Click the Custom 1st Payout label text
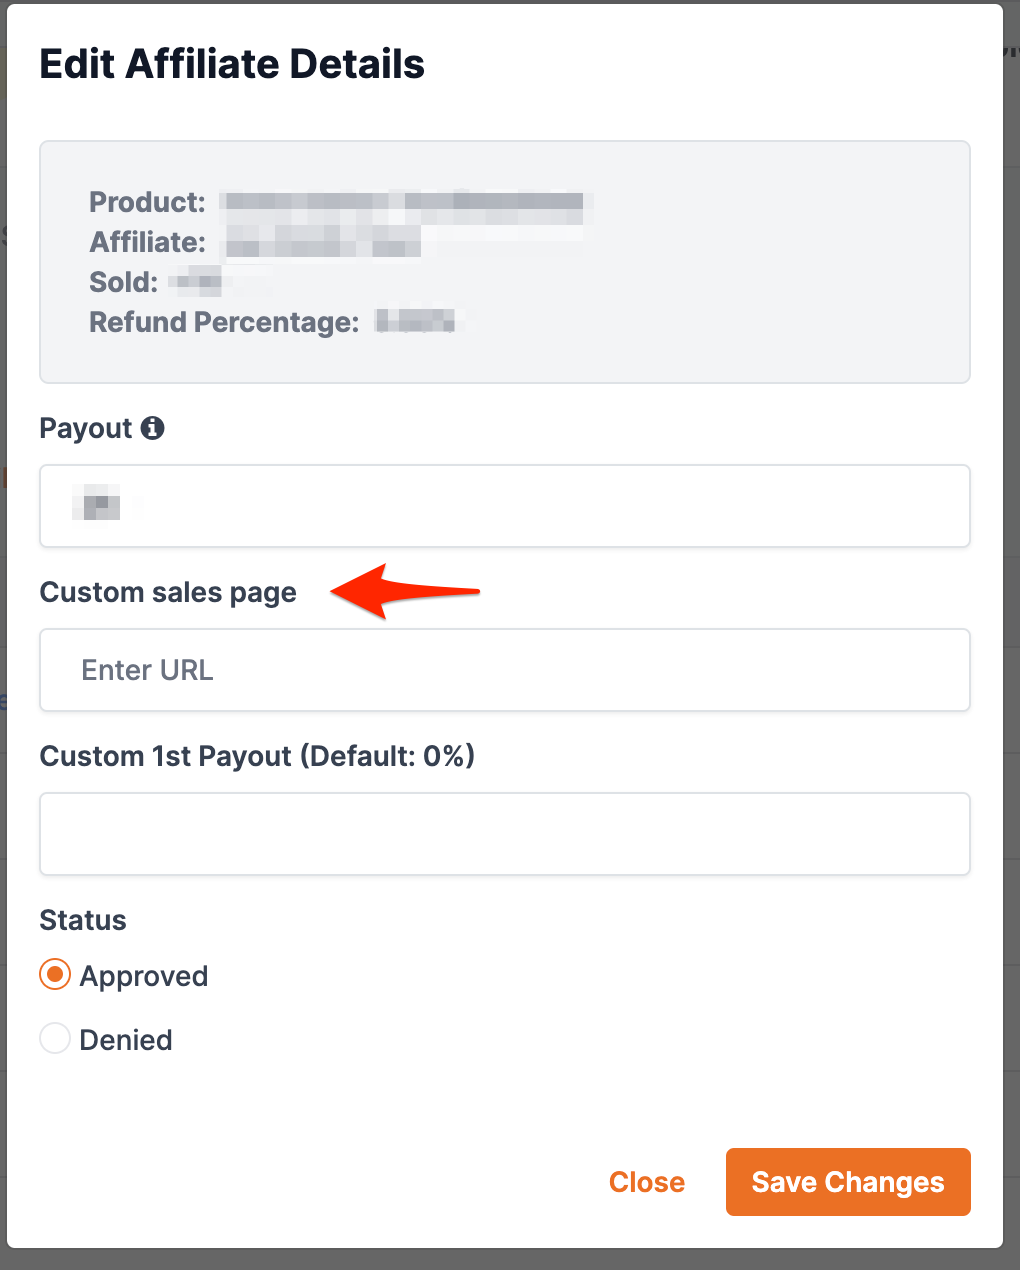 (257, 756)
